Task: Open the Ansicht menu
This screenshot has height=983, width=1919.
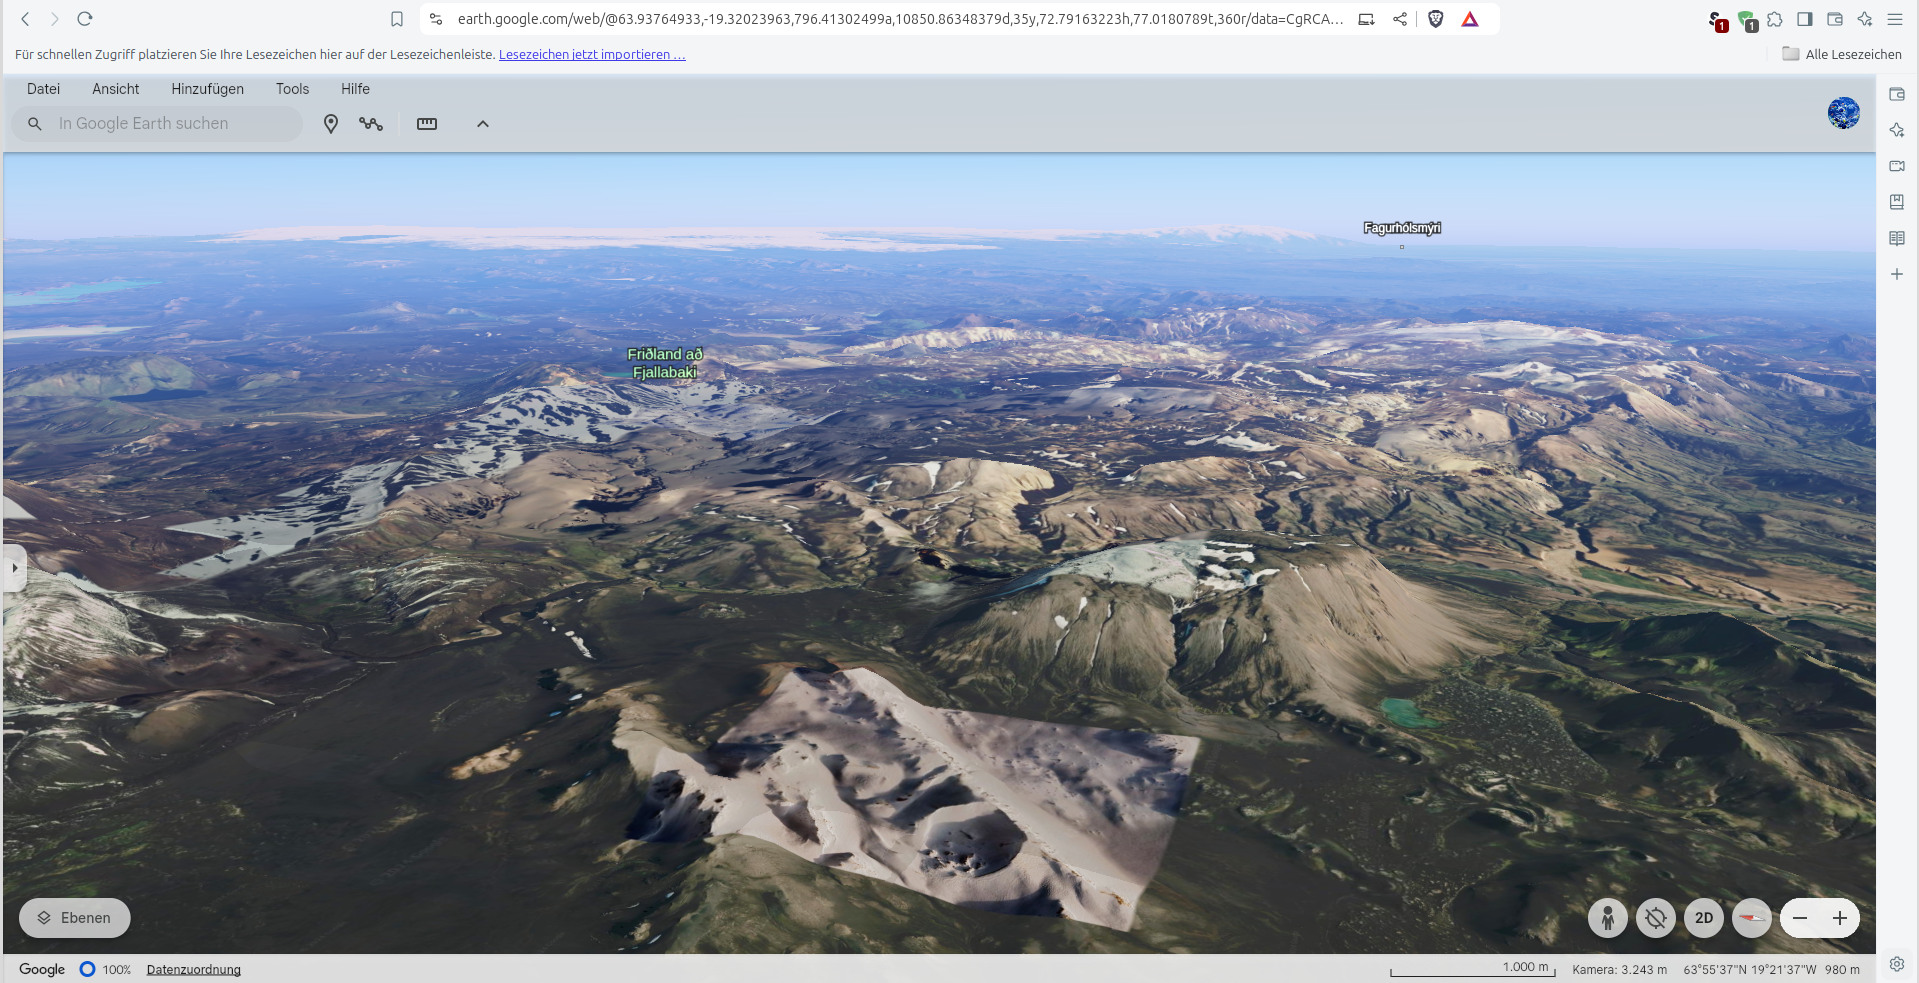Action: tap(116, 89)
